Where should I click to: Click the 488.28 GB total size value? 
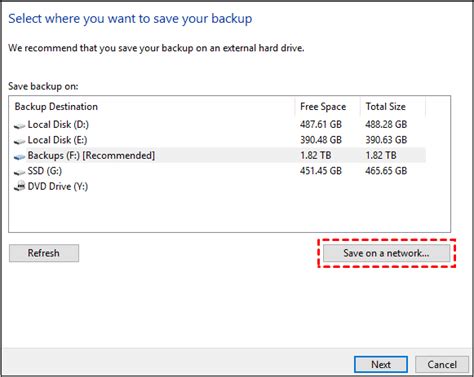pyautogui.click(x=386, y=124)
